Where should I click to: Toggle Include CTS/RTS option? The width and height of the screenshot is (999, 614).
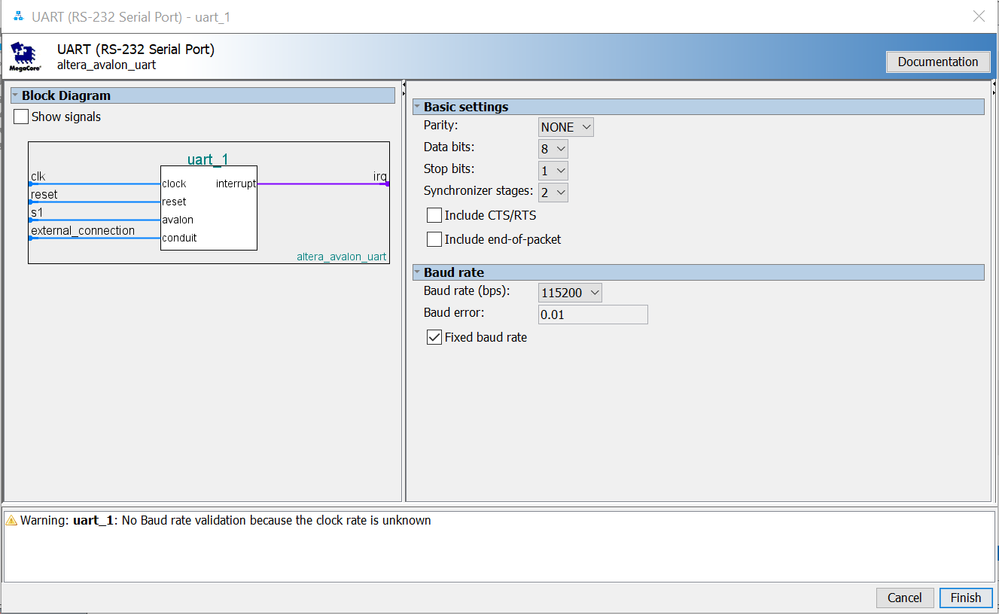pyautogui.click(x=434, y=215)
